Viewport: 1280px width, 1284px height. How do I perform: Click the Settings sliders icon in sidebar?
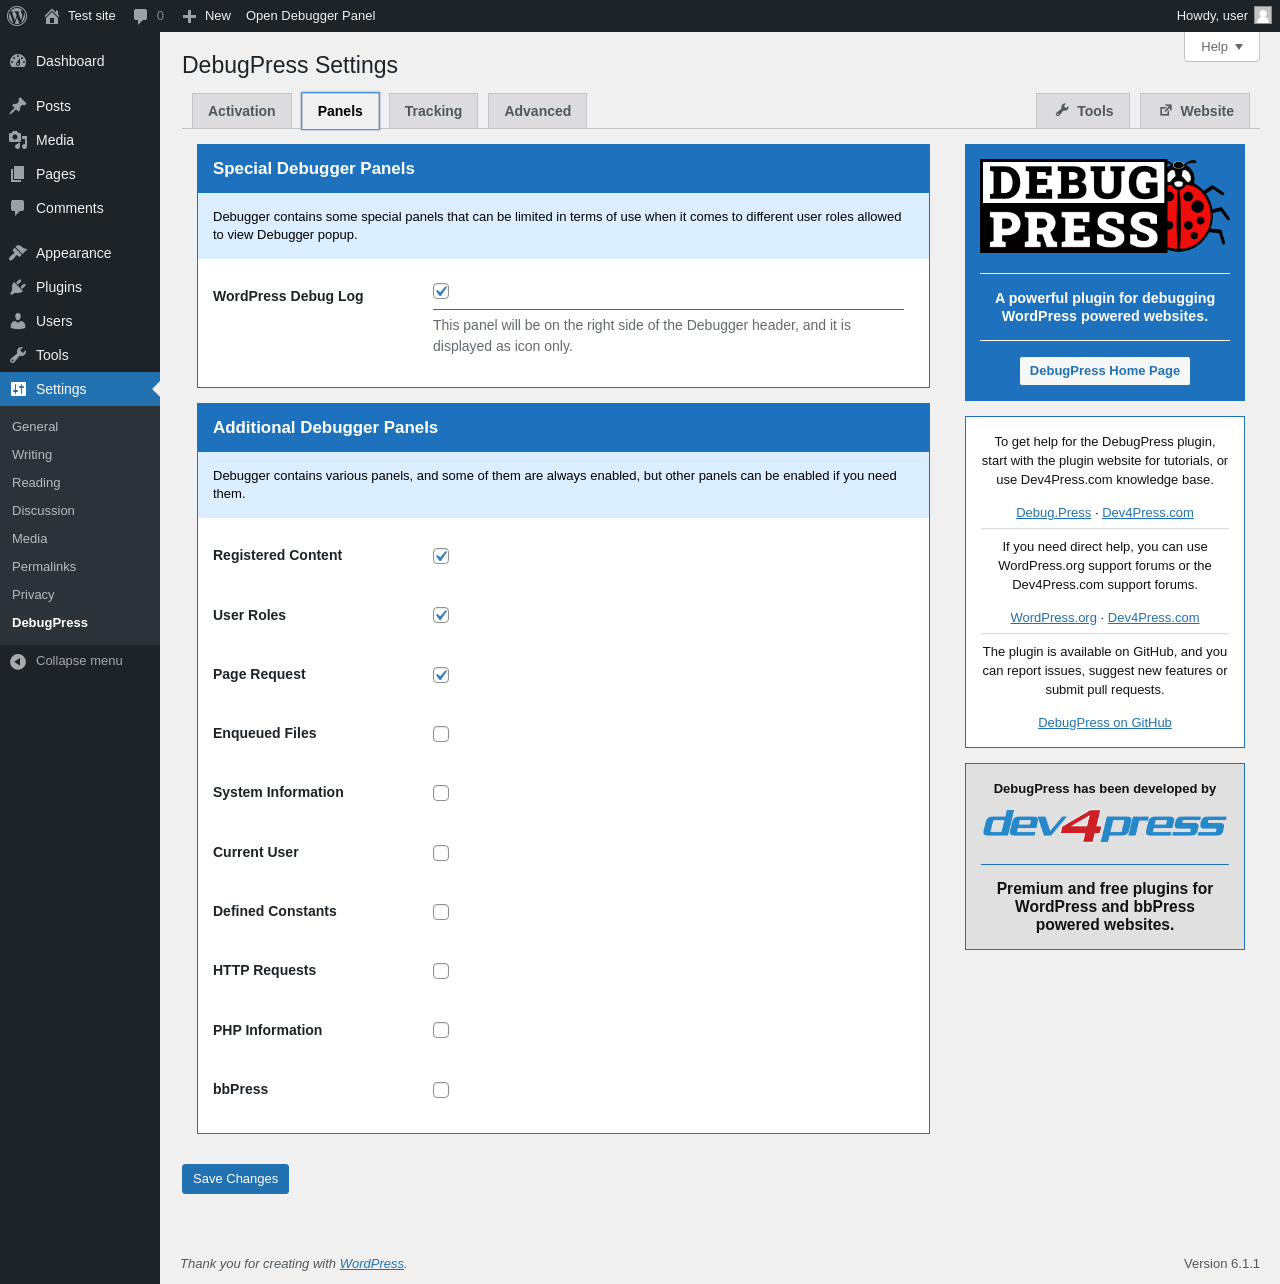(18, 389)
